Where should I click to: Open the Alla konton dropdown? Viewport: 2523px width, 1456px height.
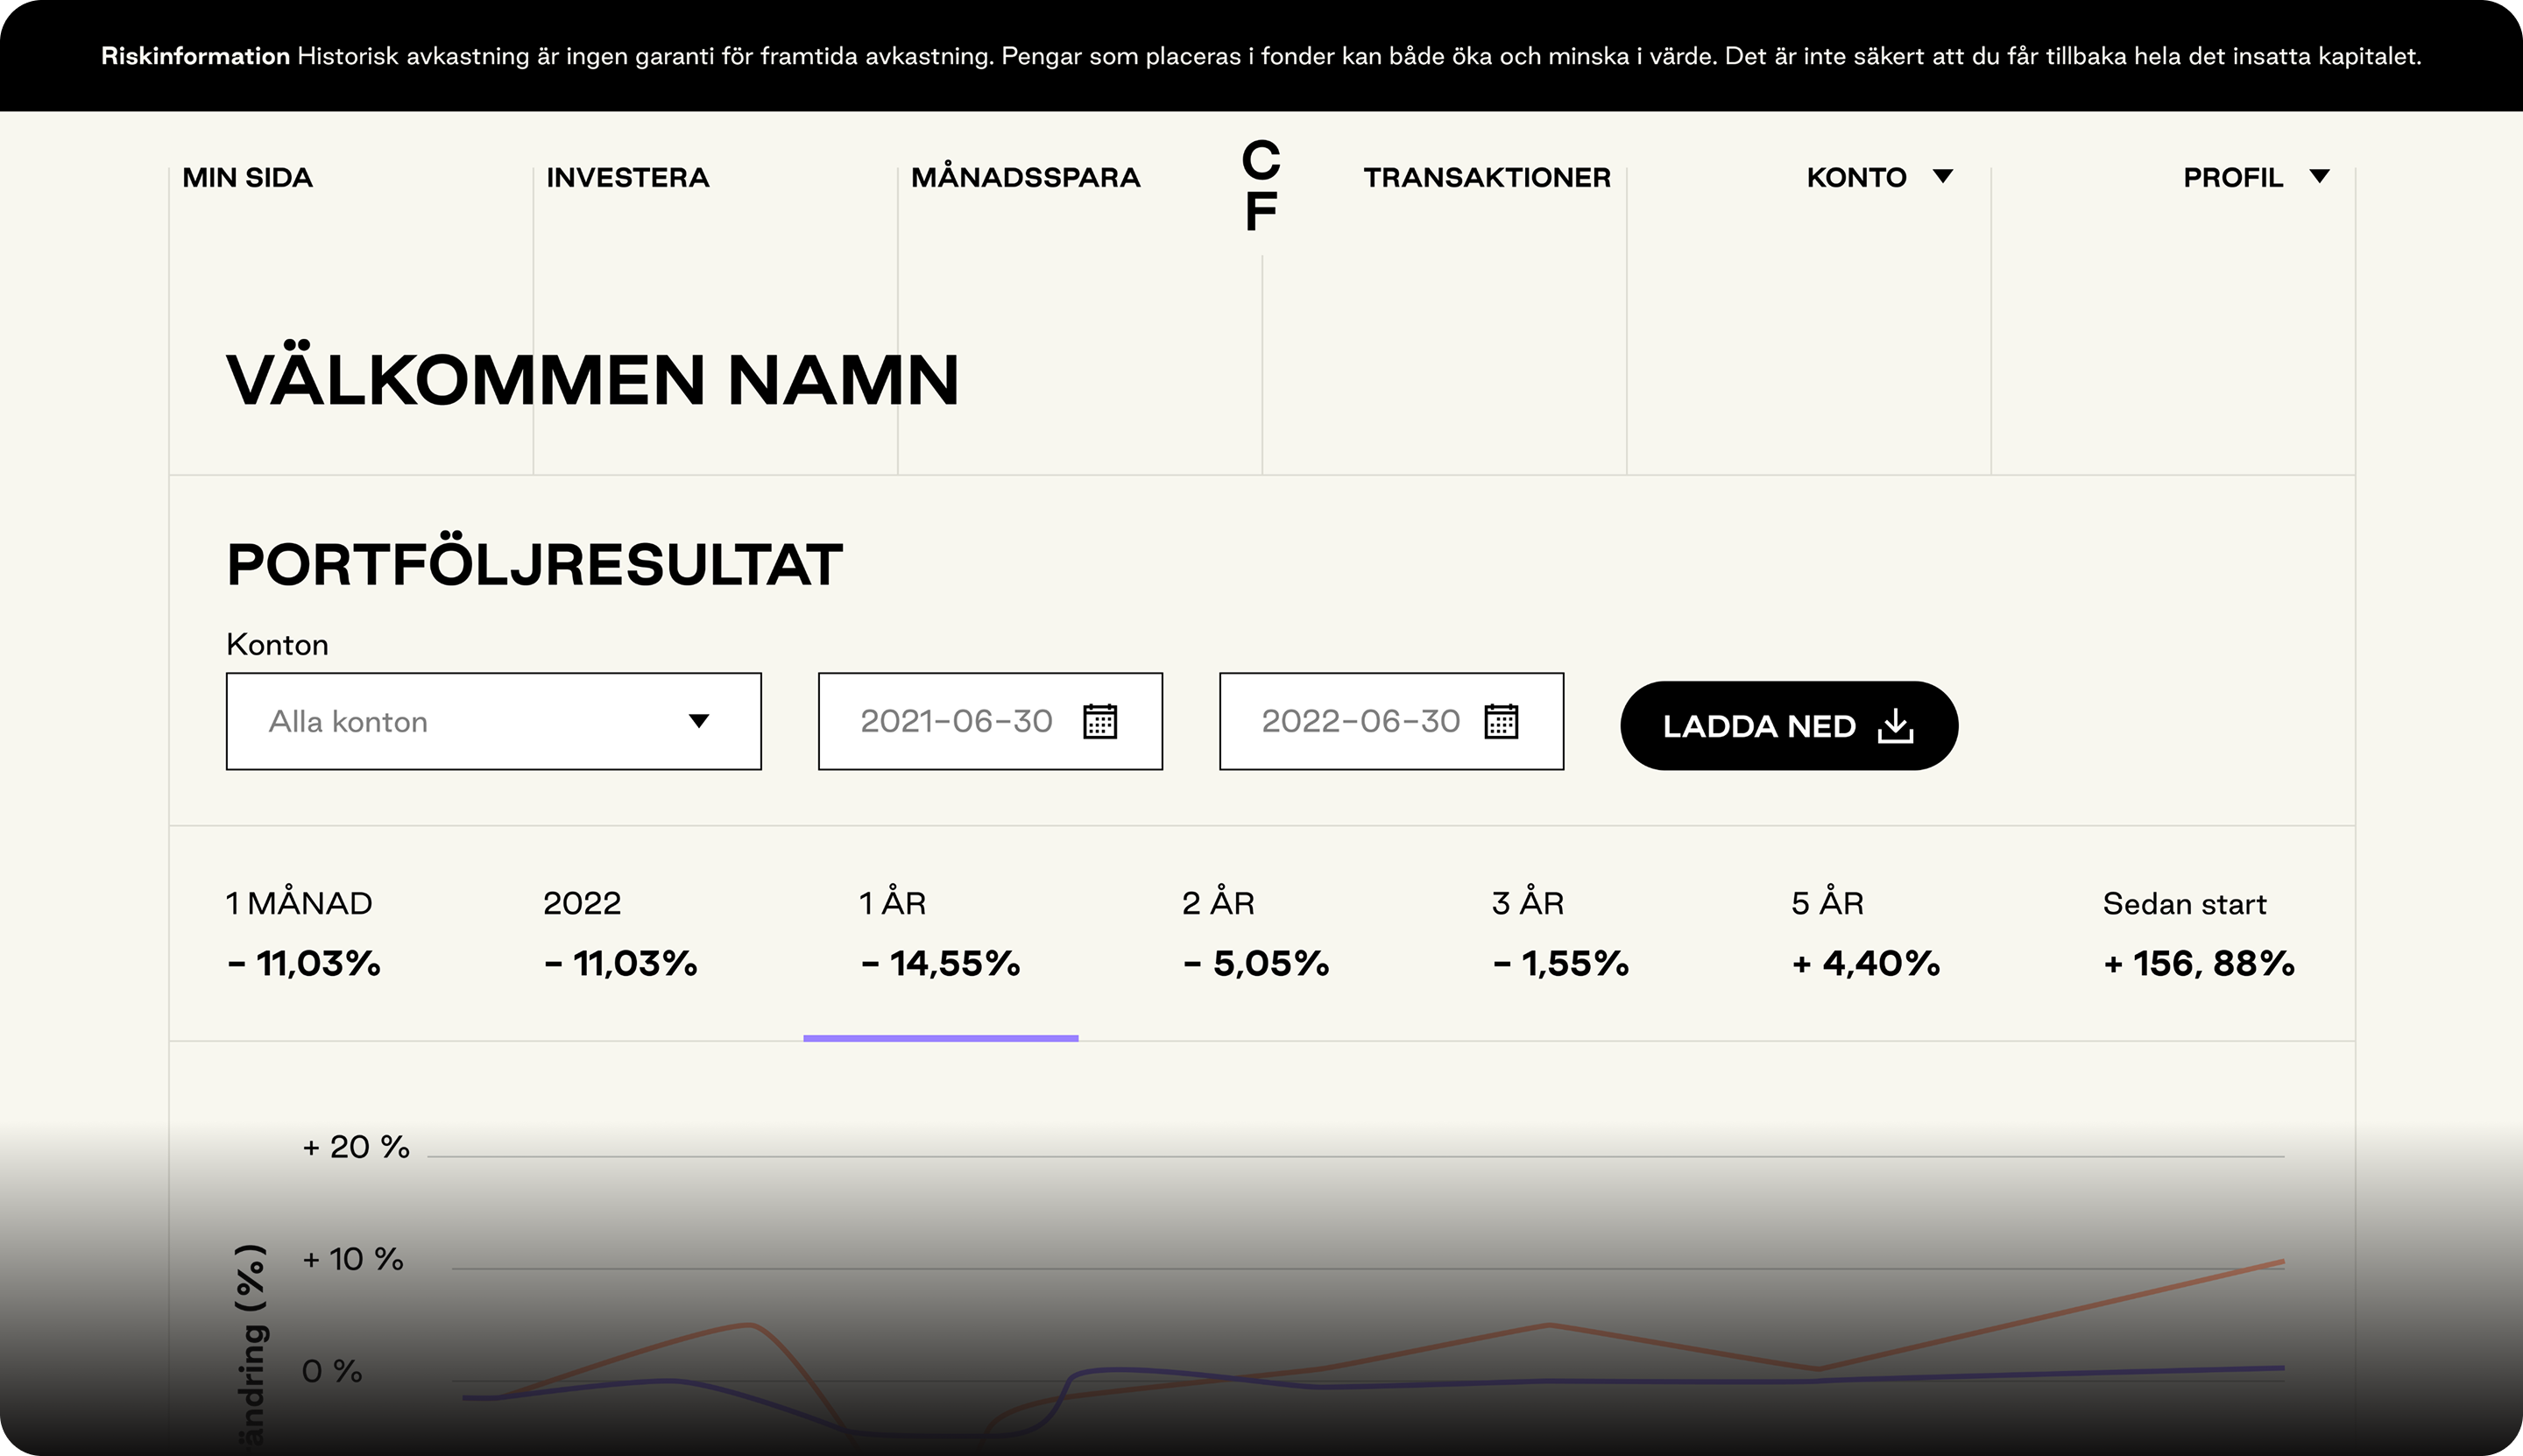click(x=493, y=721)
